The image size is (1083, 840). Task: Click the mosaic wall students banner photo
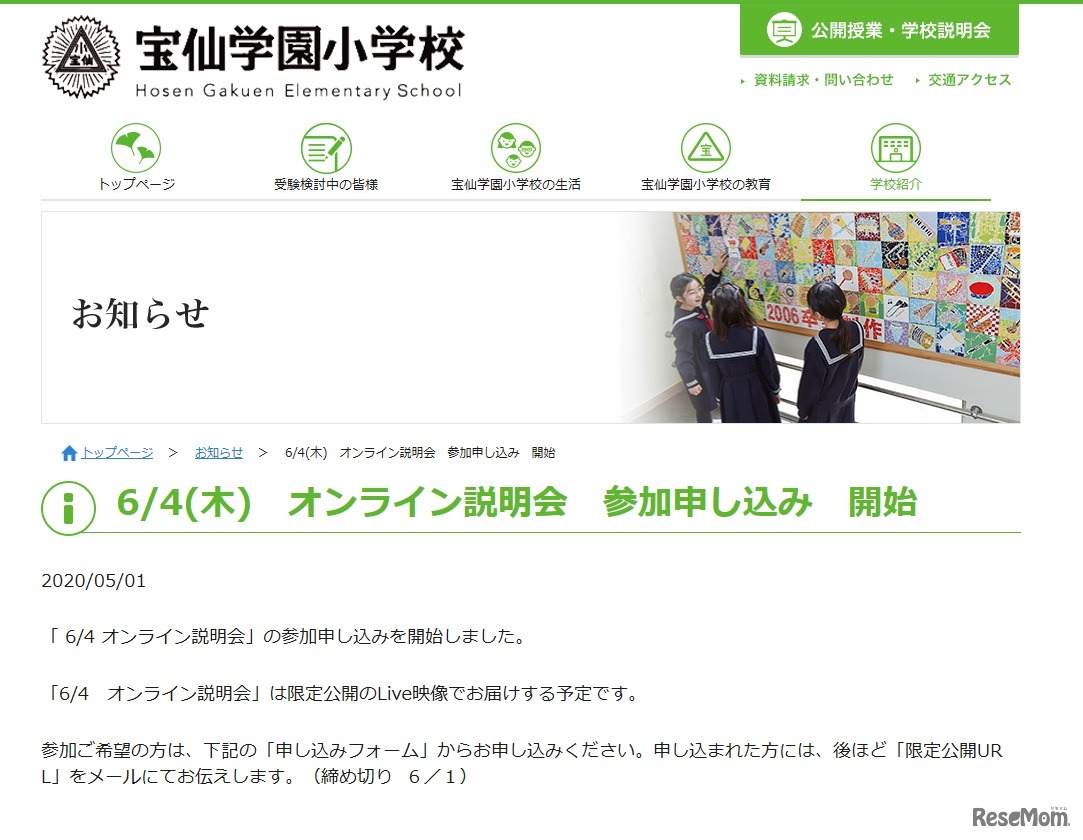(x=820, y=317)
